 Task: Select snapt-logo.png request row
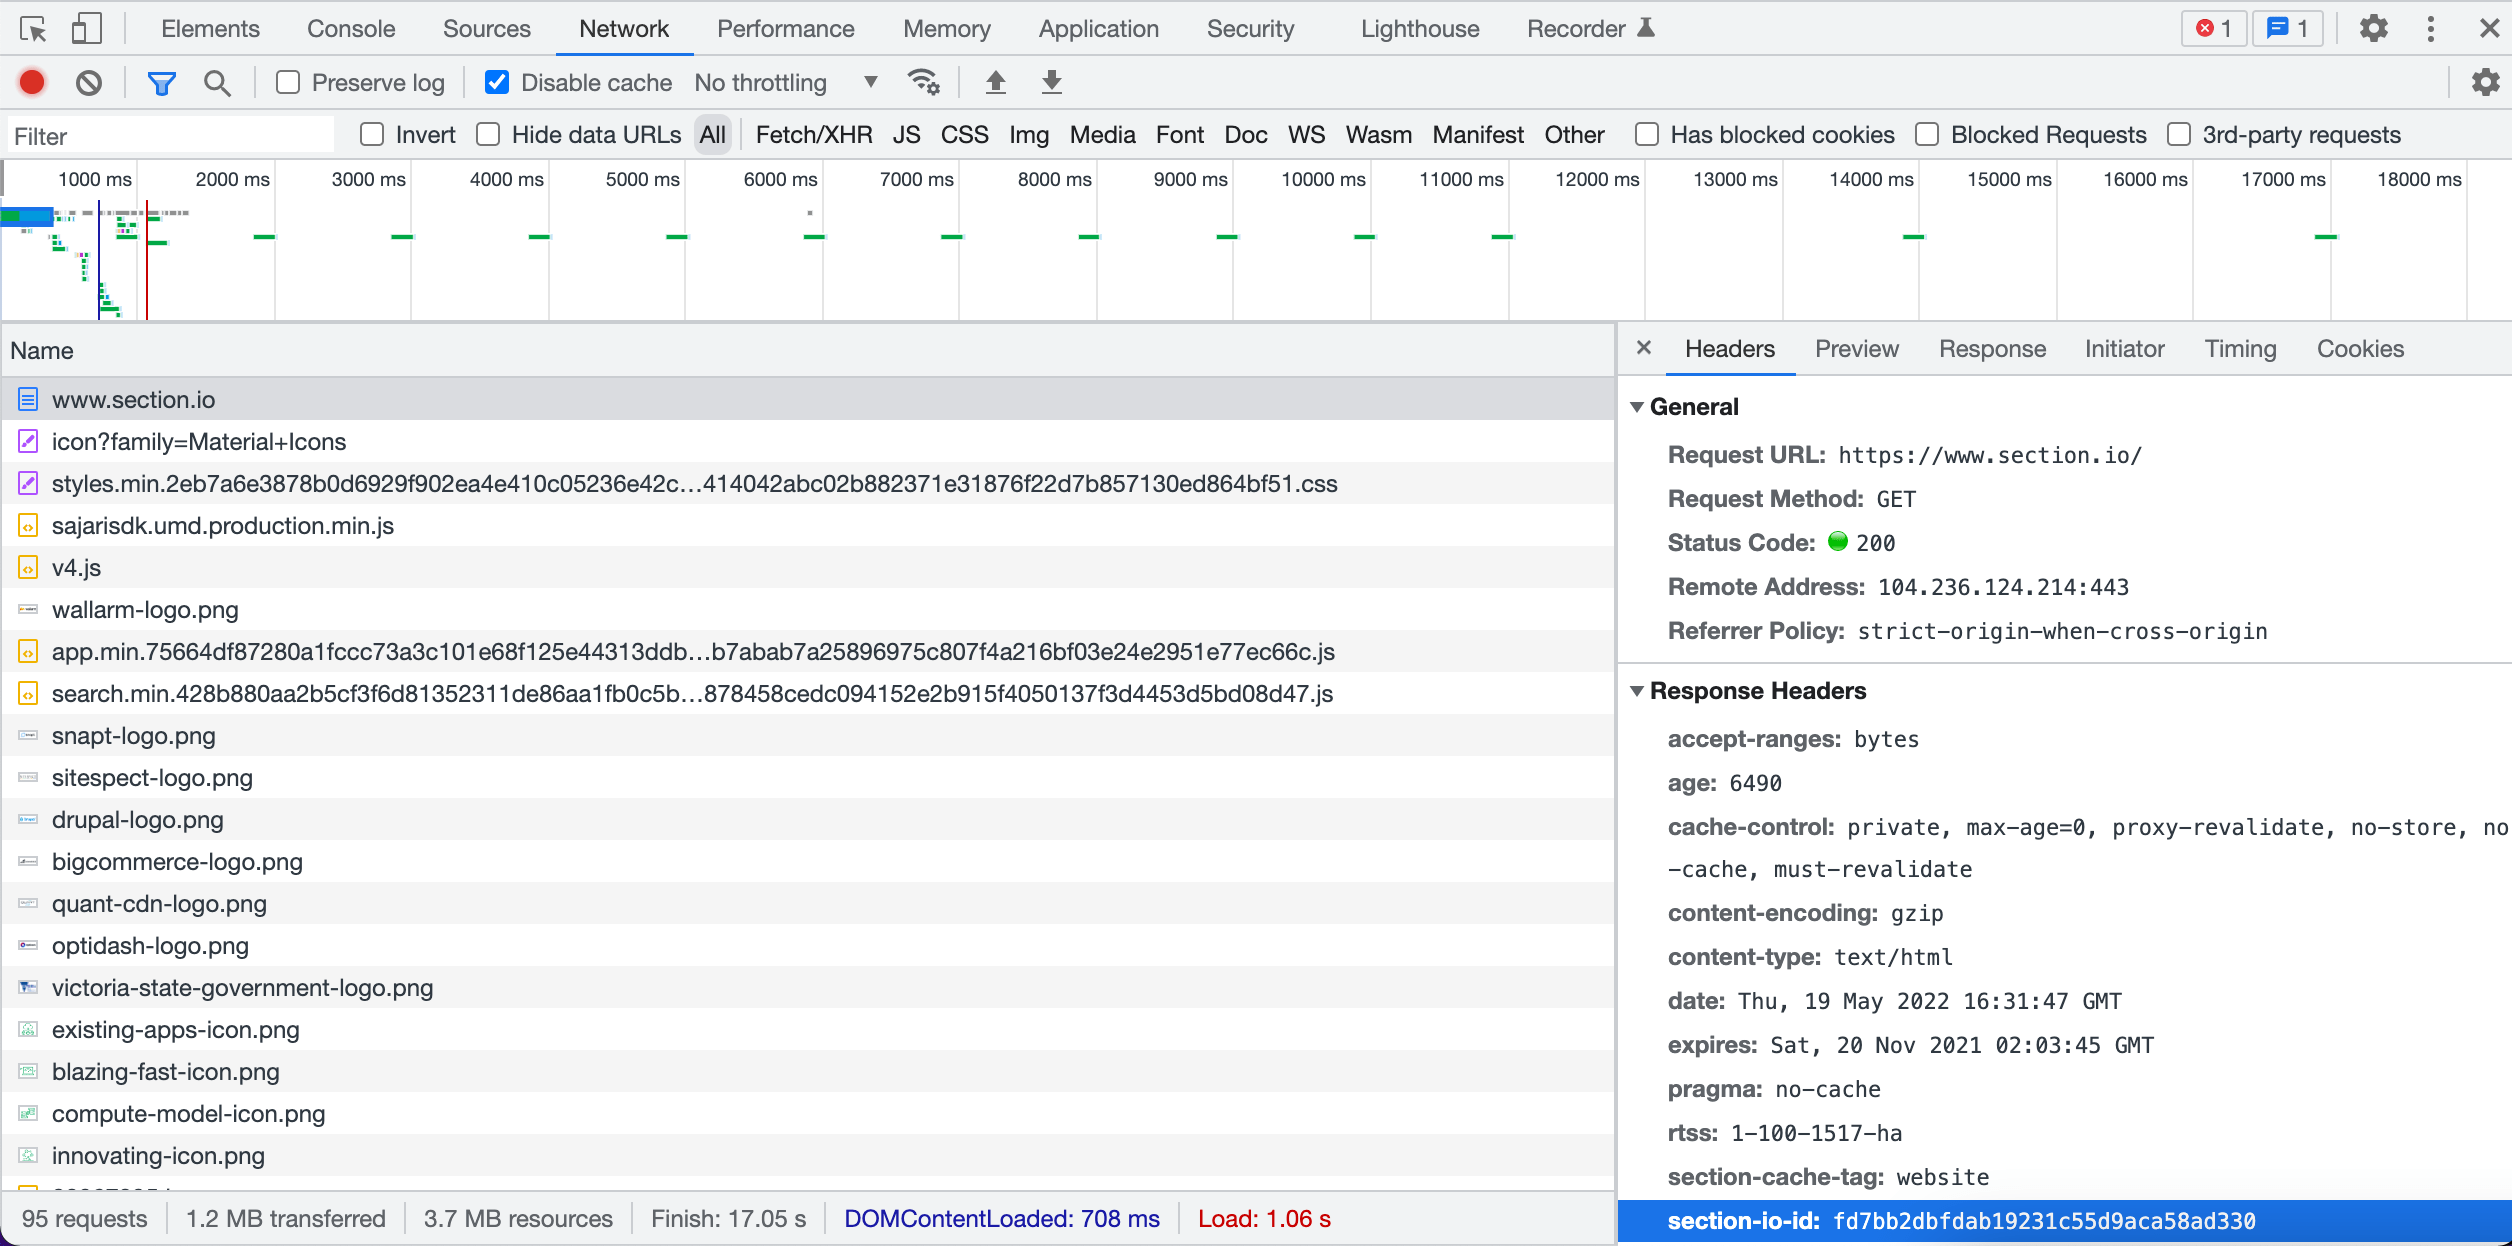(x=808, y=736)
